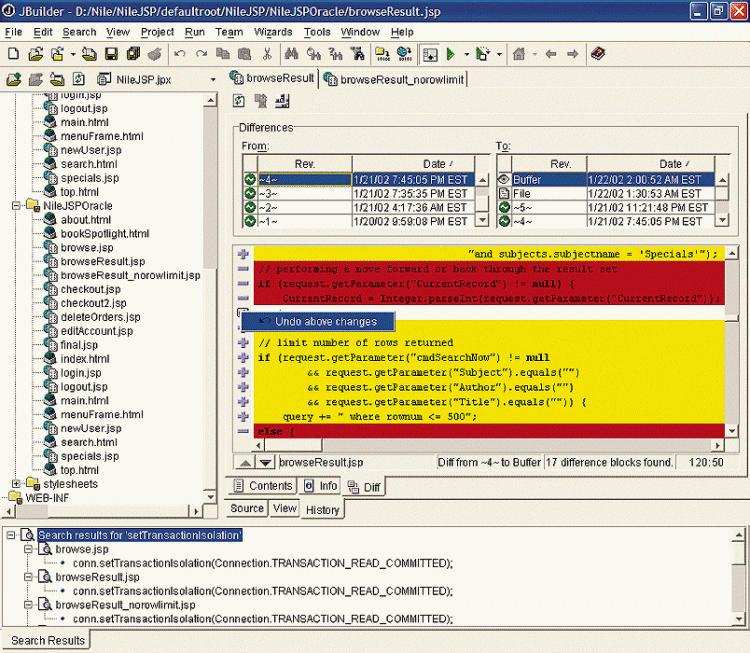Select revision ~5~ in To table
The width and height of the screenshot is (750, 653).
pyautogui.click(x=606, y=208)
